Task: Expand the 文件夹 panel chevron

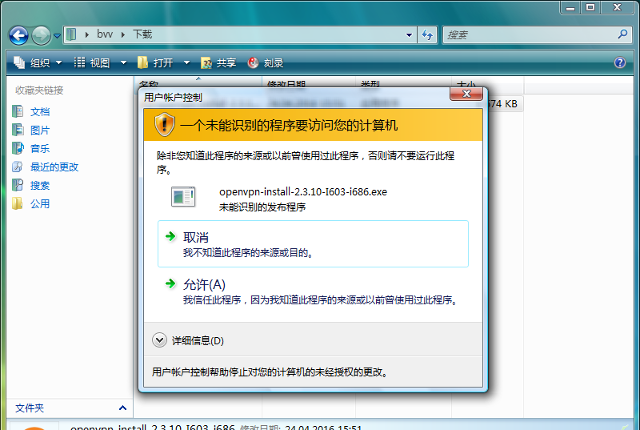Action: (122, 408)
